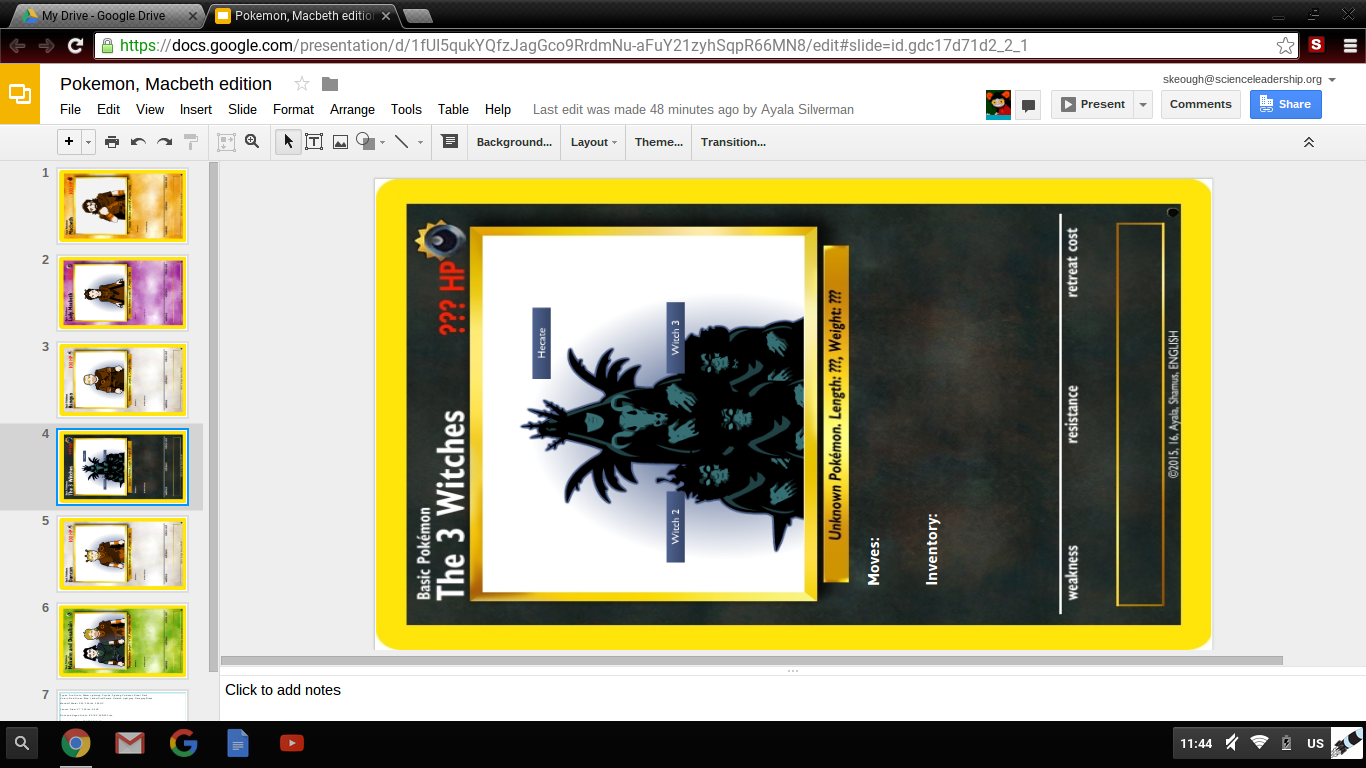The image size is (1366, 768).
Task: Select the line tool
Action: [402, 142]
